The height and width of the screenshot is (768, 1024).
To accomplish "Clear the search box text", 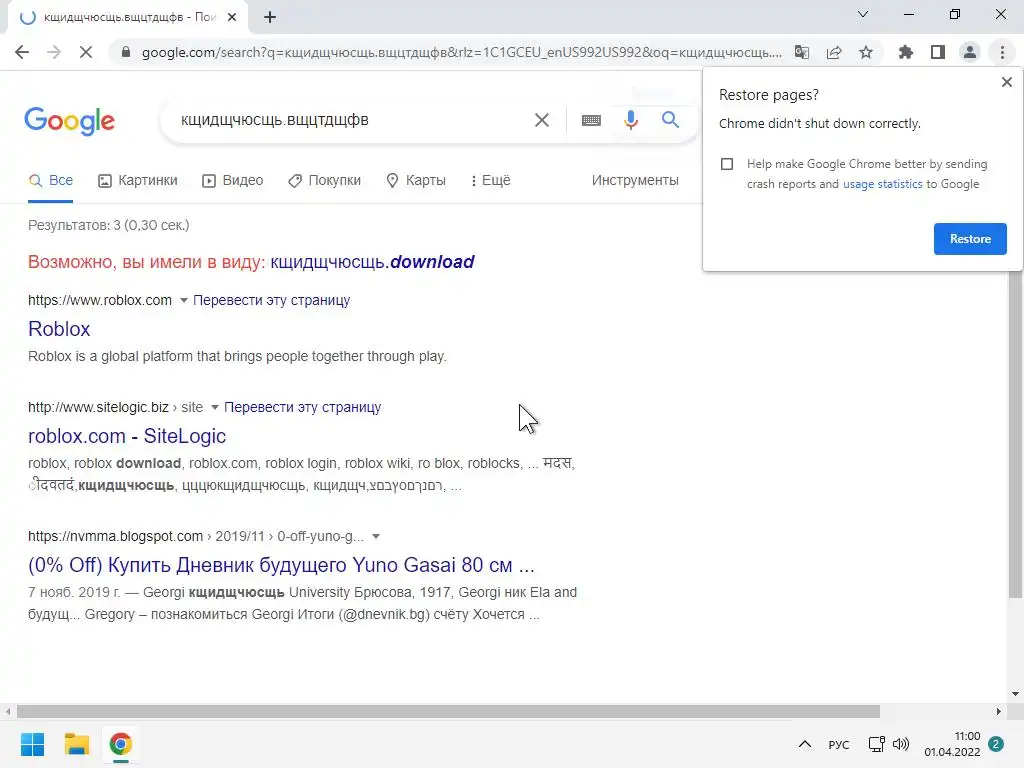I will pyautogui.click(x=541, y=120).
